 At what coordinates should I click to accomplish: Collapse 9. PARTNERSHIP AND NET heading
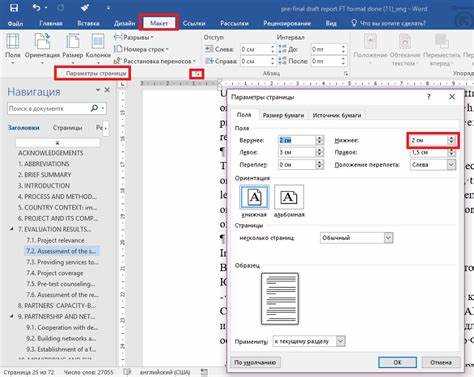point(12,316)
